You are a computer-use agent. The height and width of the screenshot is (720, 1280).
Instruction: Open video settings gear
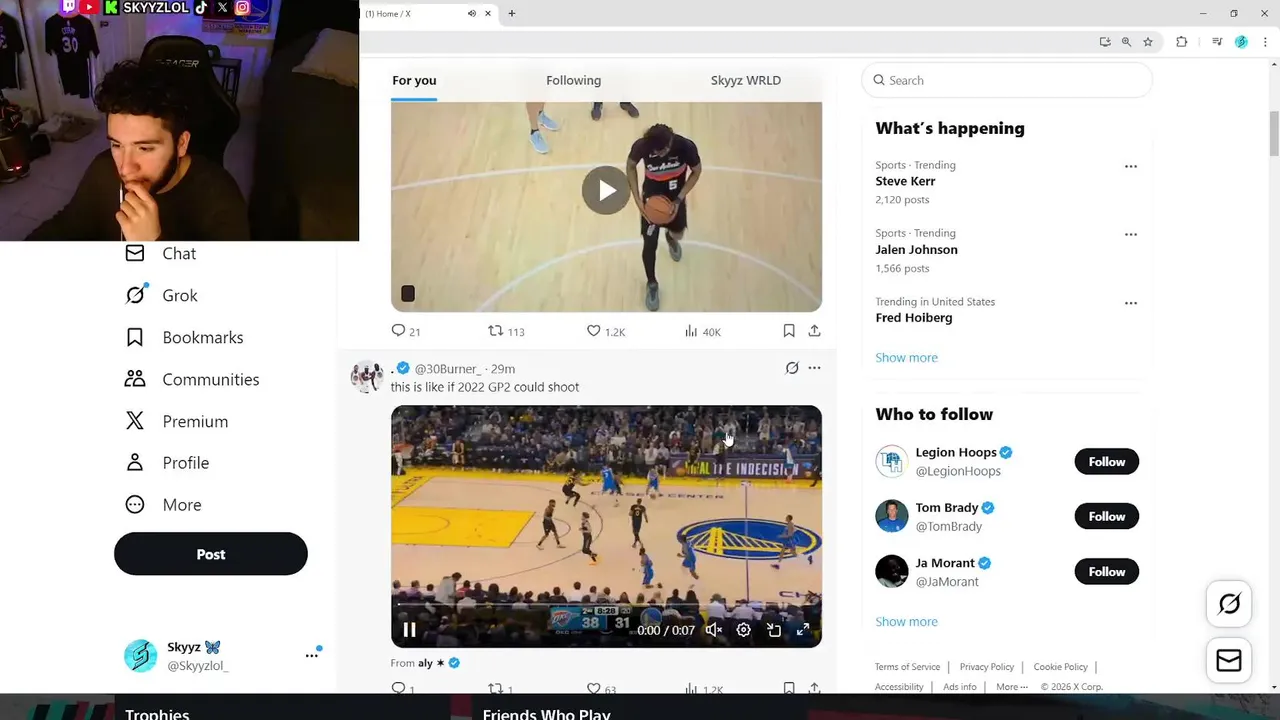743,630
